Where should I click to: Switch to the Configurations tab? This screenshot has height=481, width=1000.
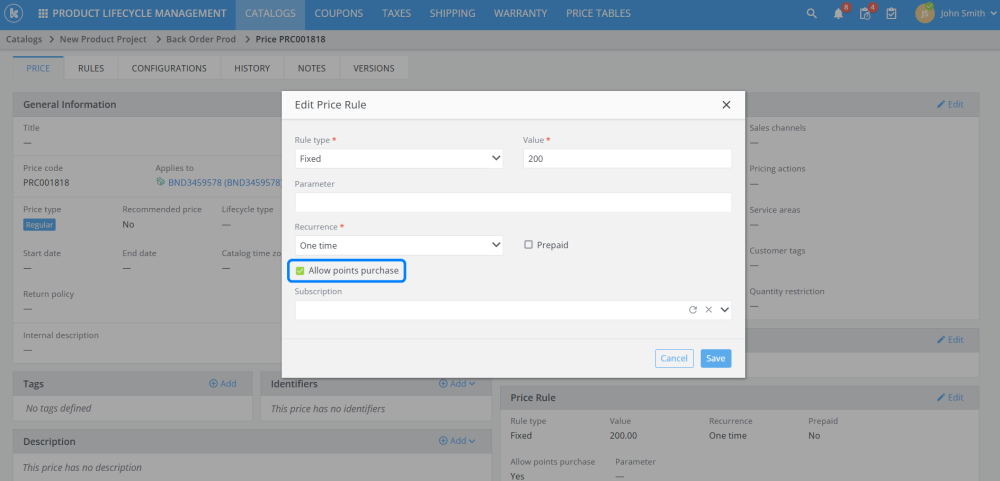pos(169,68)
